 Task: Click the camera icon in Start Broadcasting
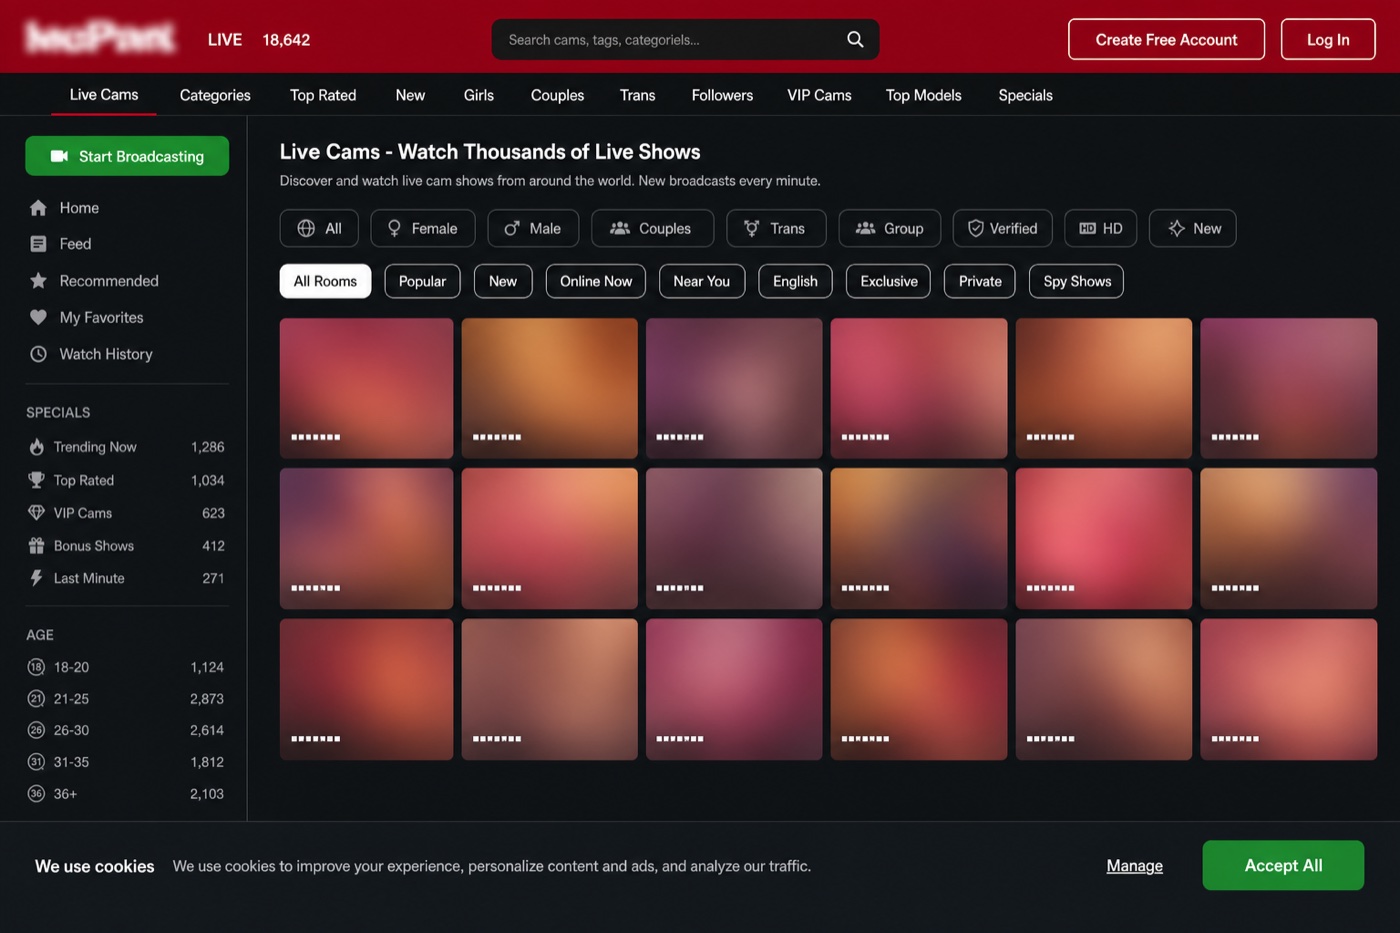pyautogui.click(x=59, y=156)
